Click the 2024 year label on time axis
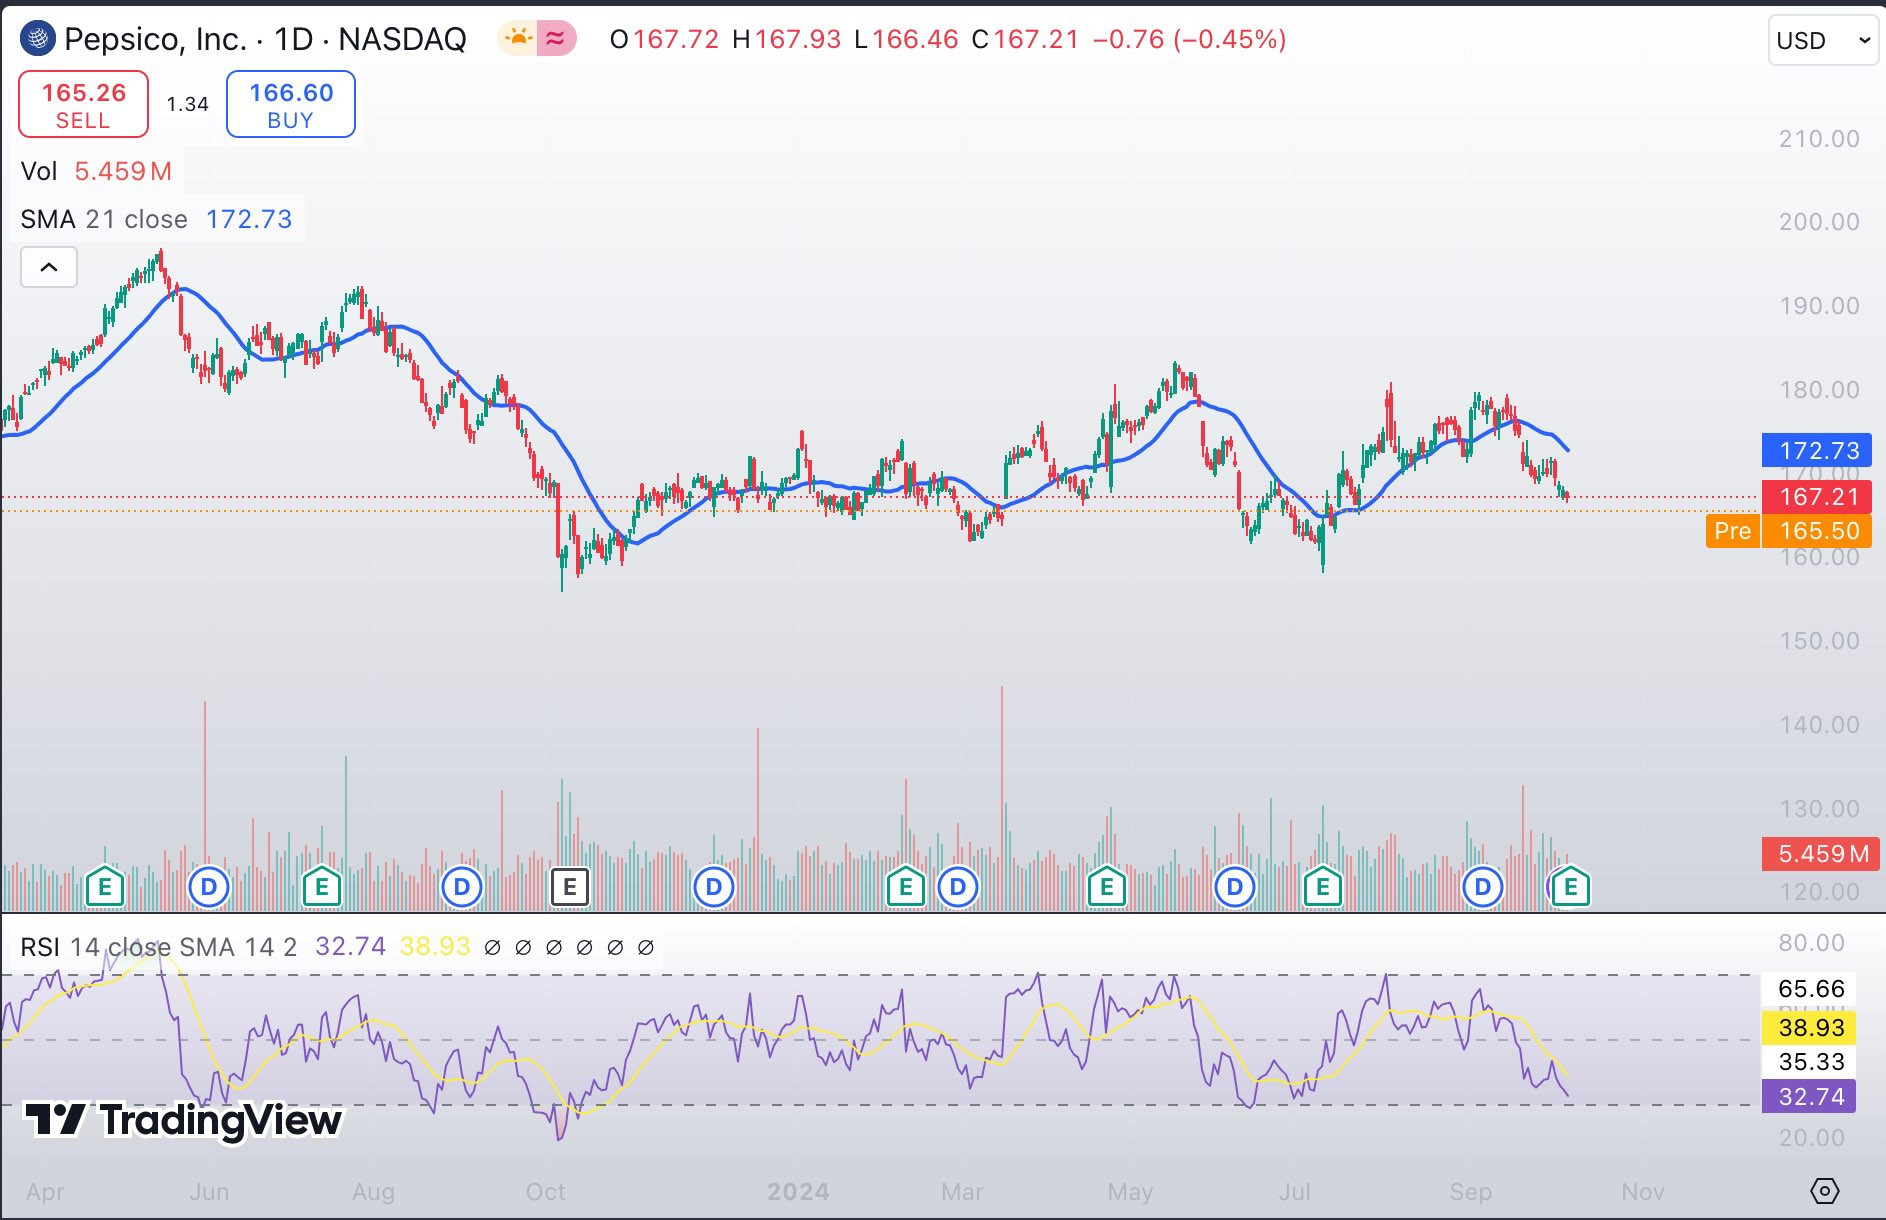This screenshot has height=1220, width=1886. pos(798,1191)
